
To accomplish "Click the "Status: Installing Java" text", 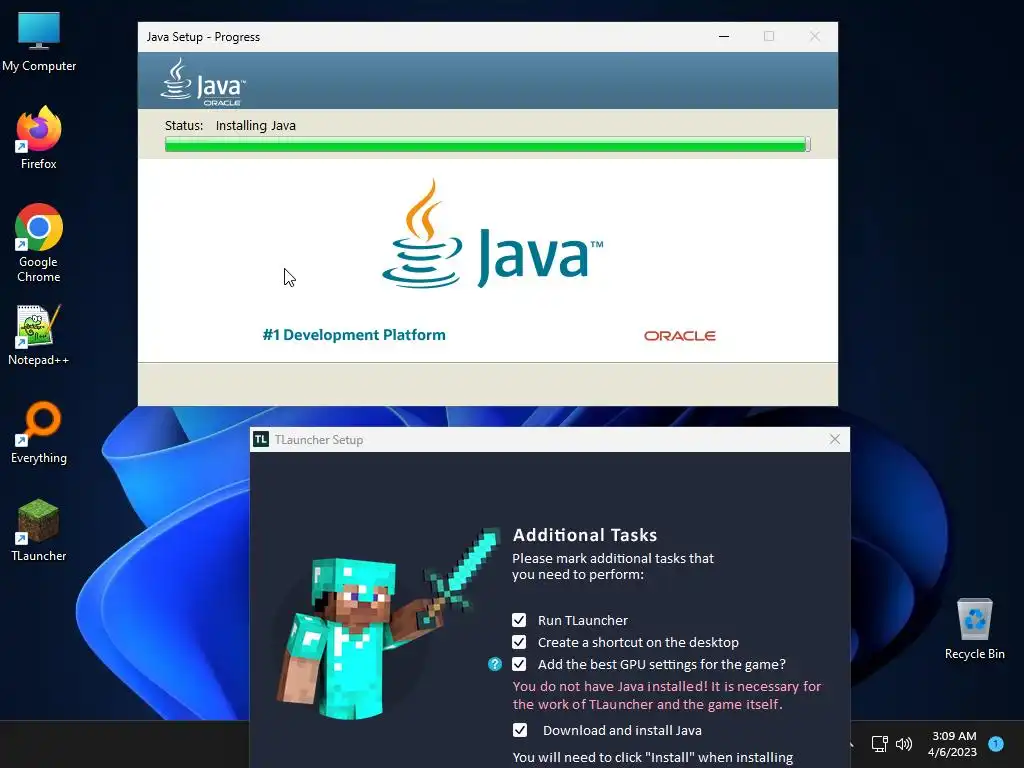I will [230, 125].
